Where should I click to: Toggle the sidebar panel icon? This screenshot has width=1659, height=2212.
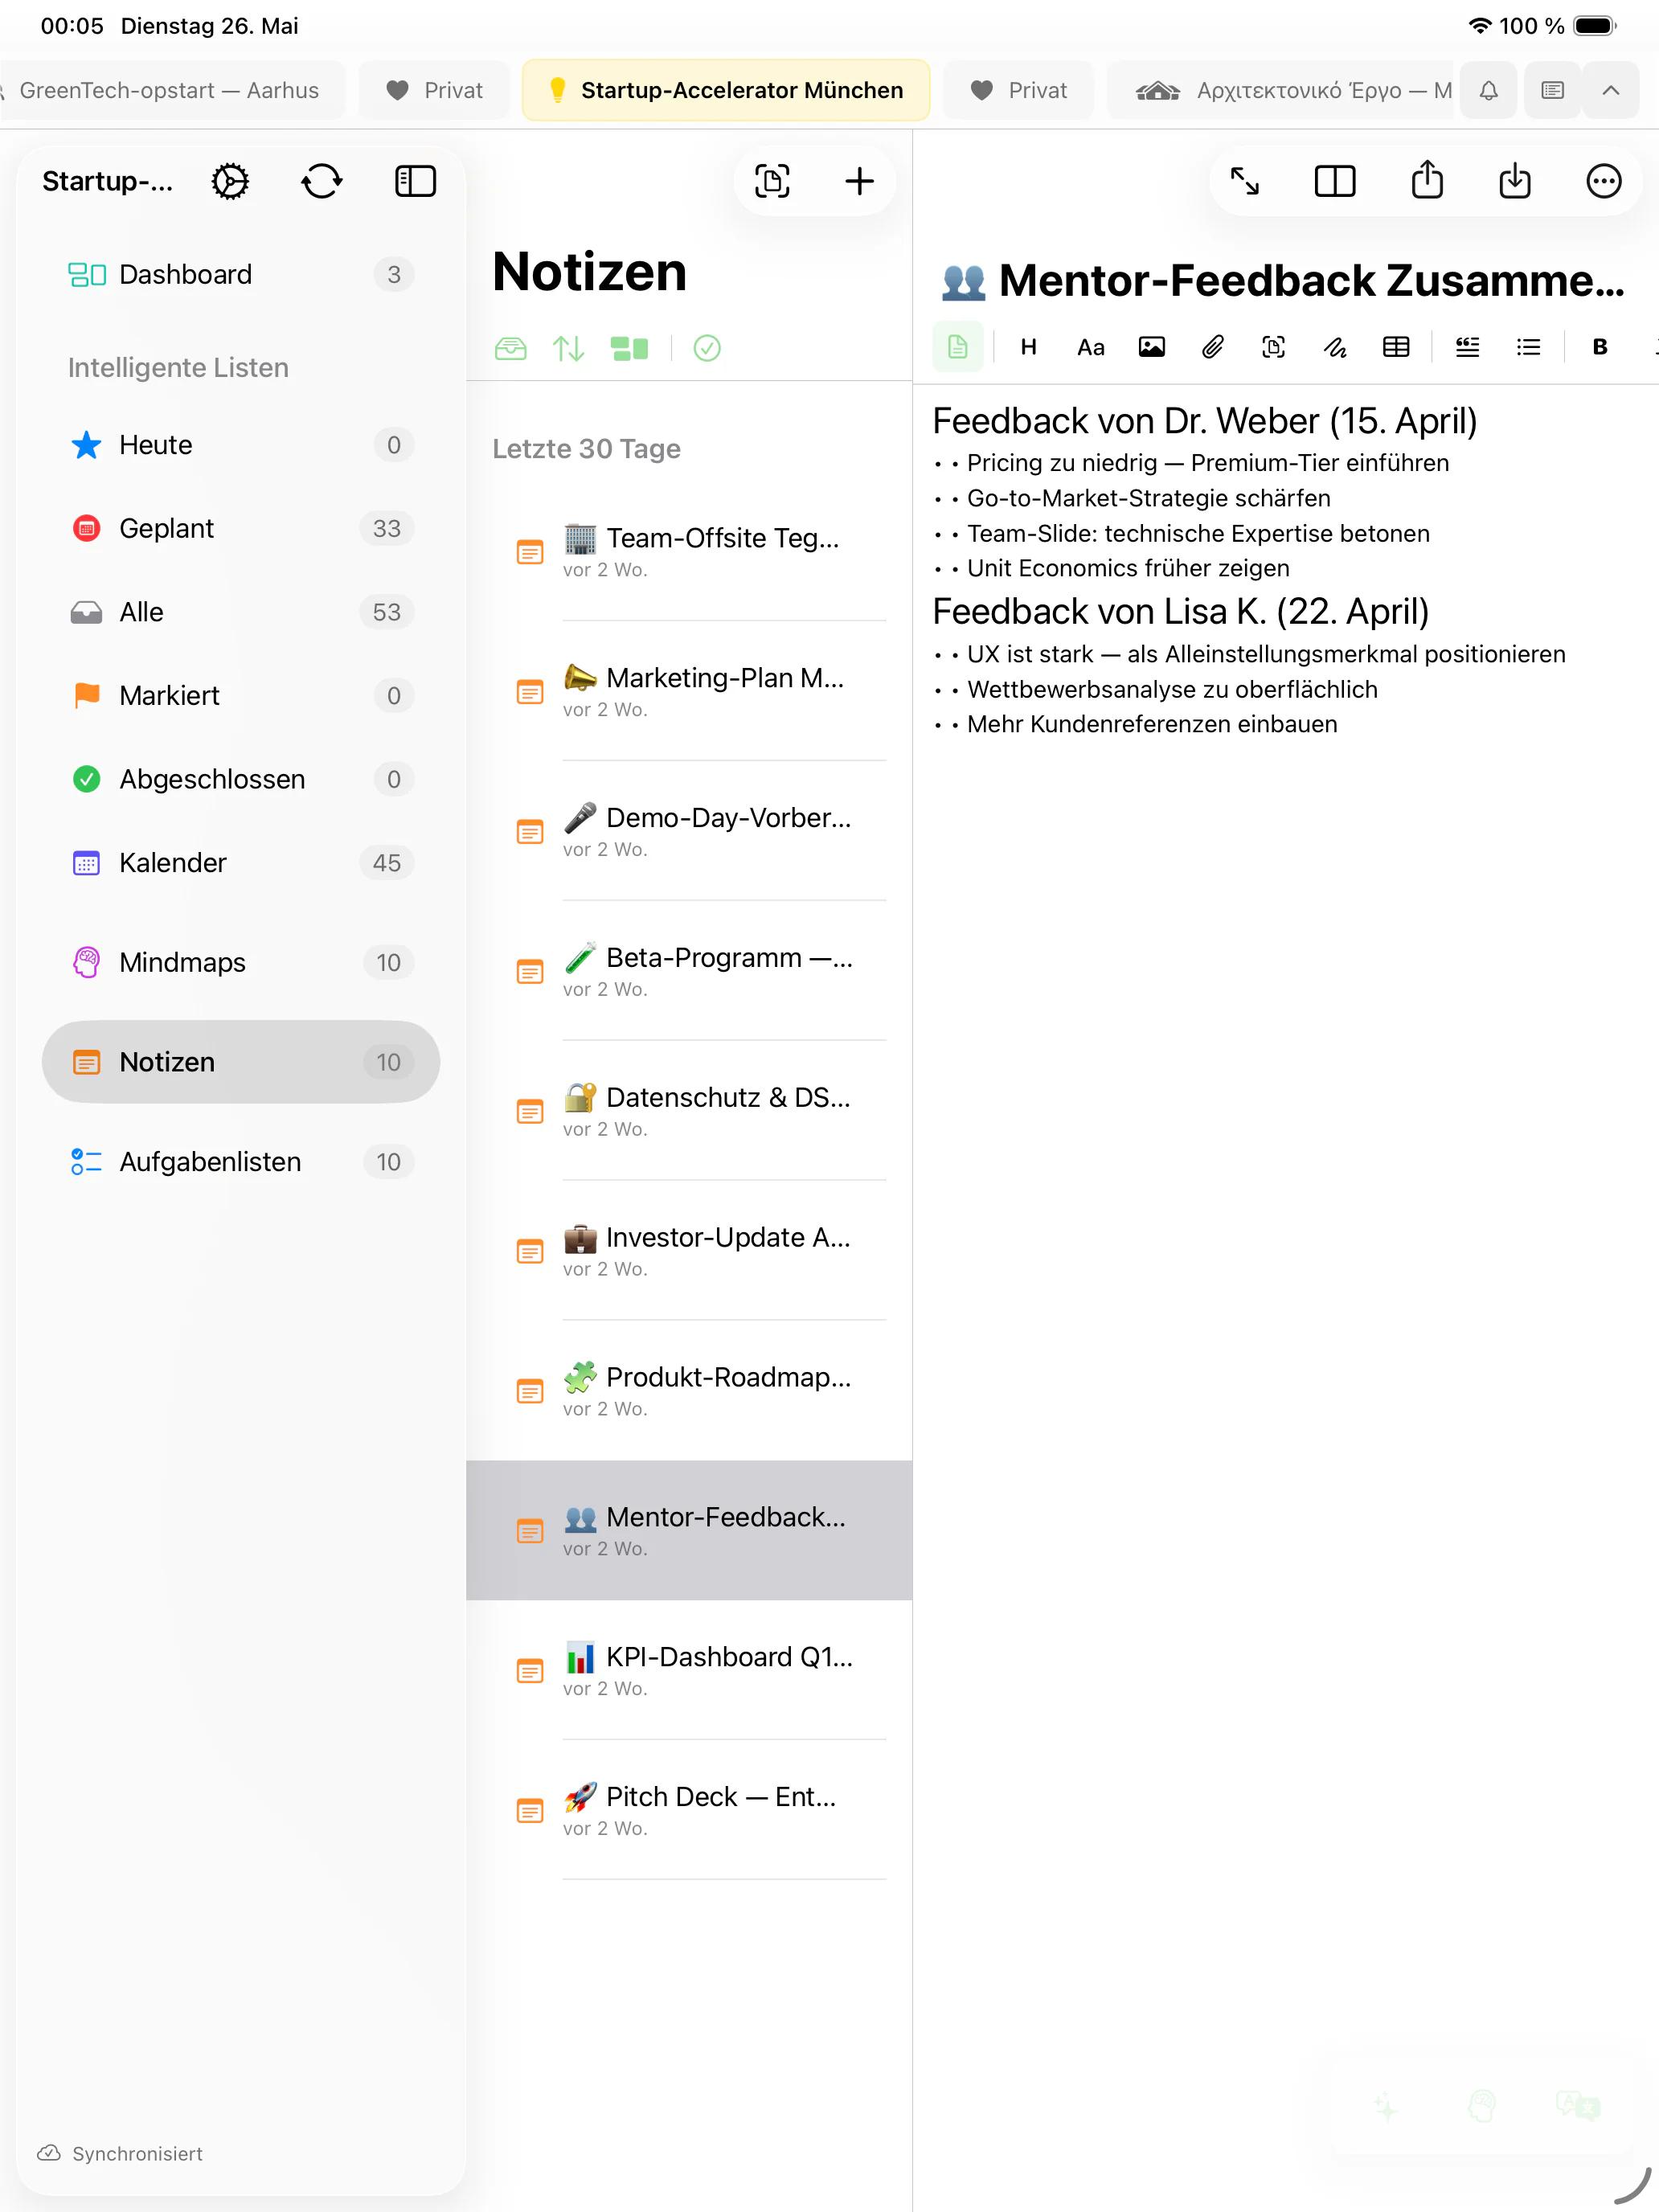pyautogui.click(x=415, y=182)
